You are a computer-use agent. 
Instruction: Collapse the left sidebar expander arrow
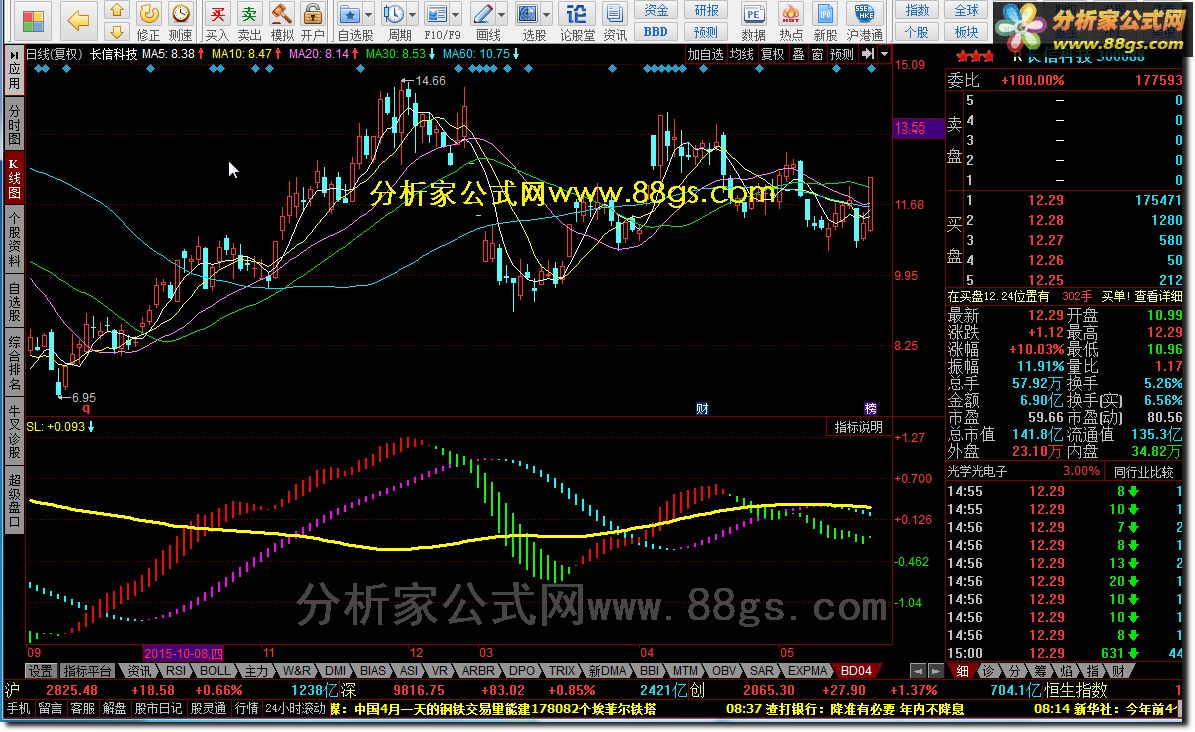14,54
